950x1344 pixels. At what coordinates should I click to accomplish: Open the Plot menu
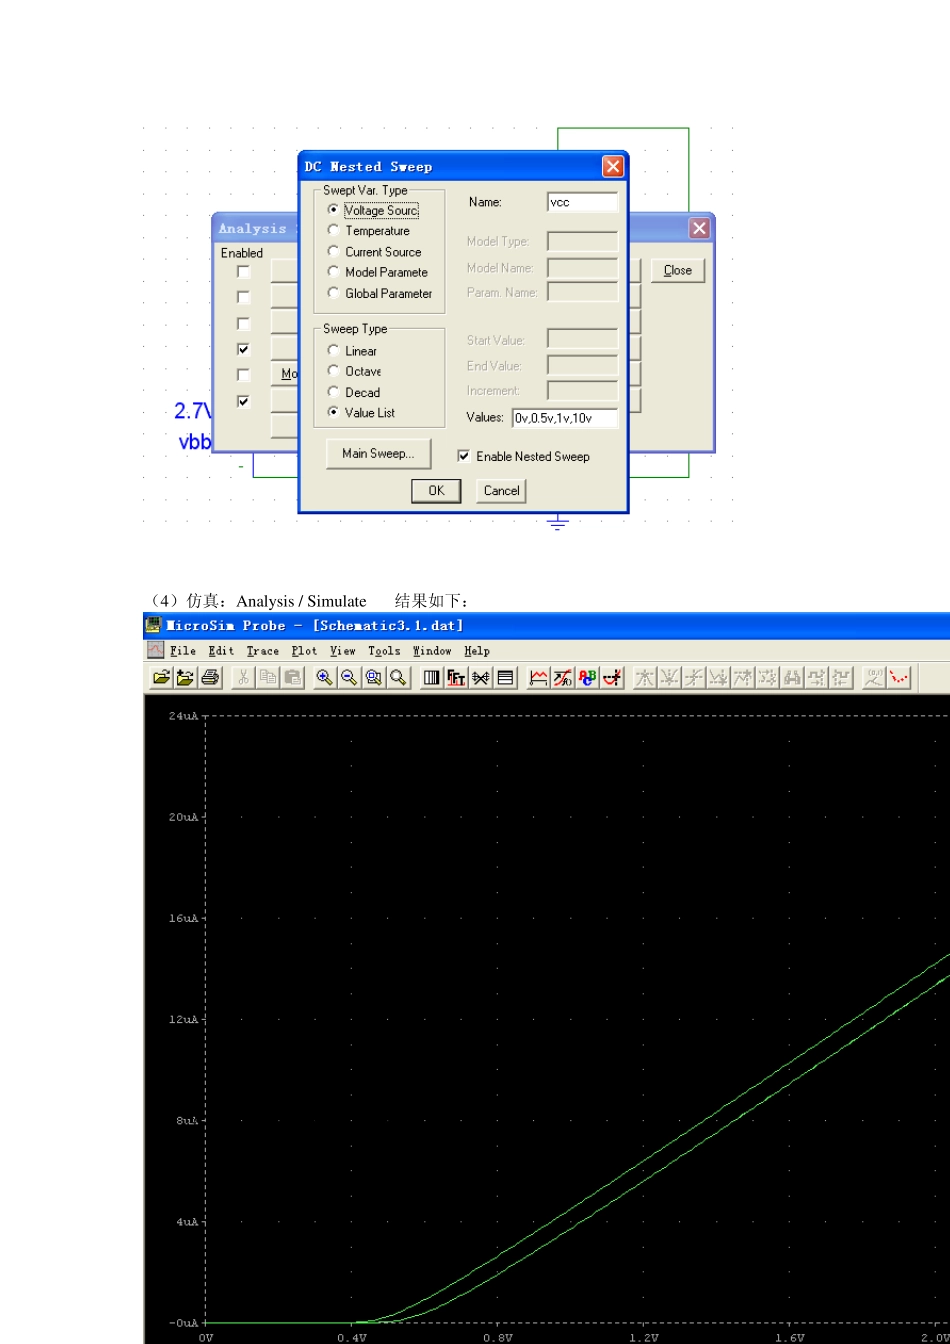[x=304, y=651]
